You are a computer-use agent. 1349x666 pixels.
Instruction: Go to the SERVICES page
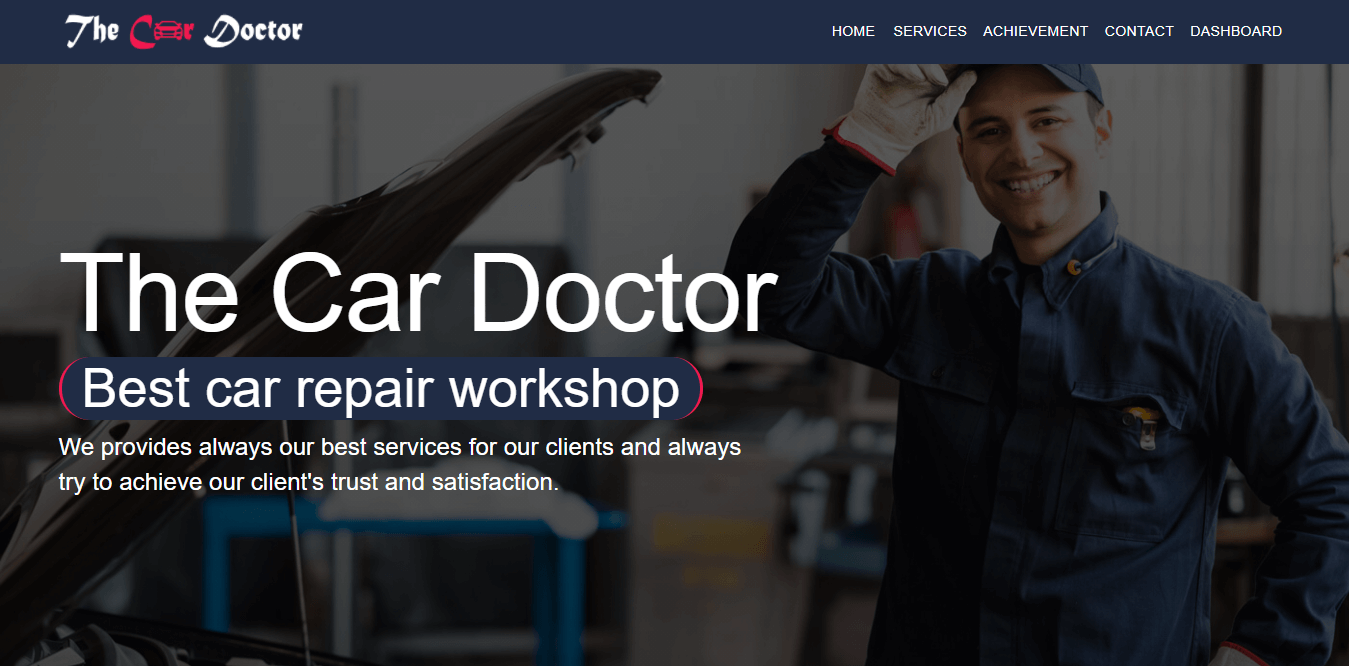coord(930,31)
